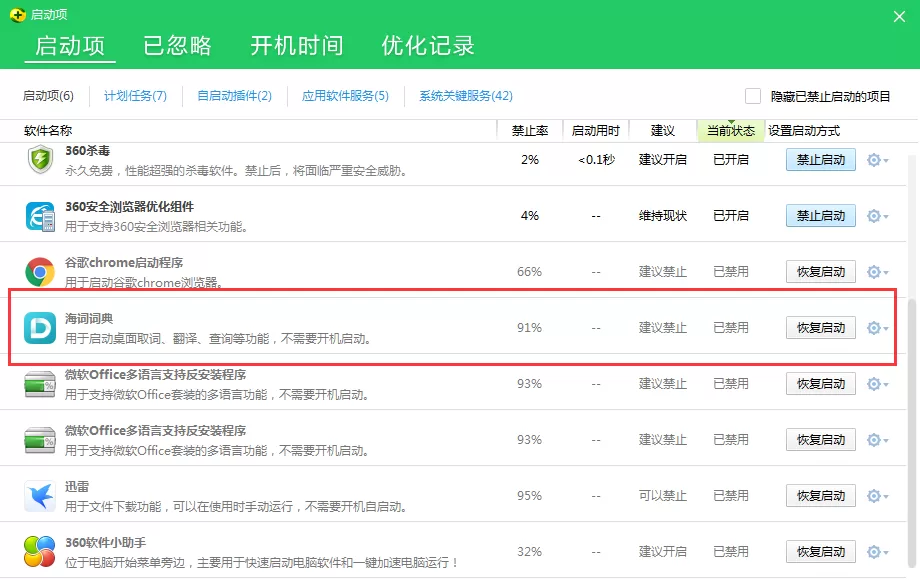Click 建议开启 suggestion for 360软件小助手
This screenshot has width=920, height=580.
click(662, 552)
